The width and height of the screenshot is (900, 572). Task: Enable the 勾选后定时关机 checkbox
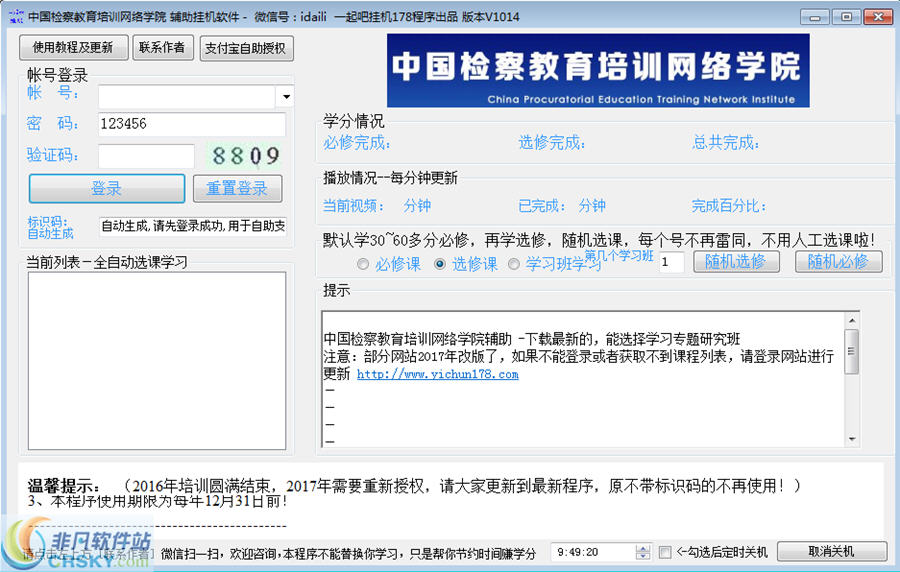click(665, 552)
